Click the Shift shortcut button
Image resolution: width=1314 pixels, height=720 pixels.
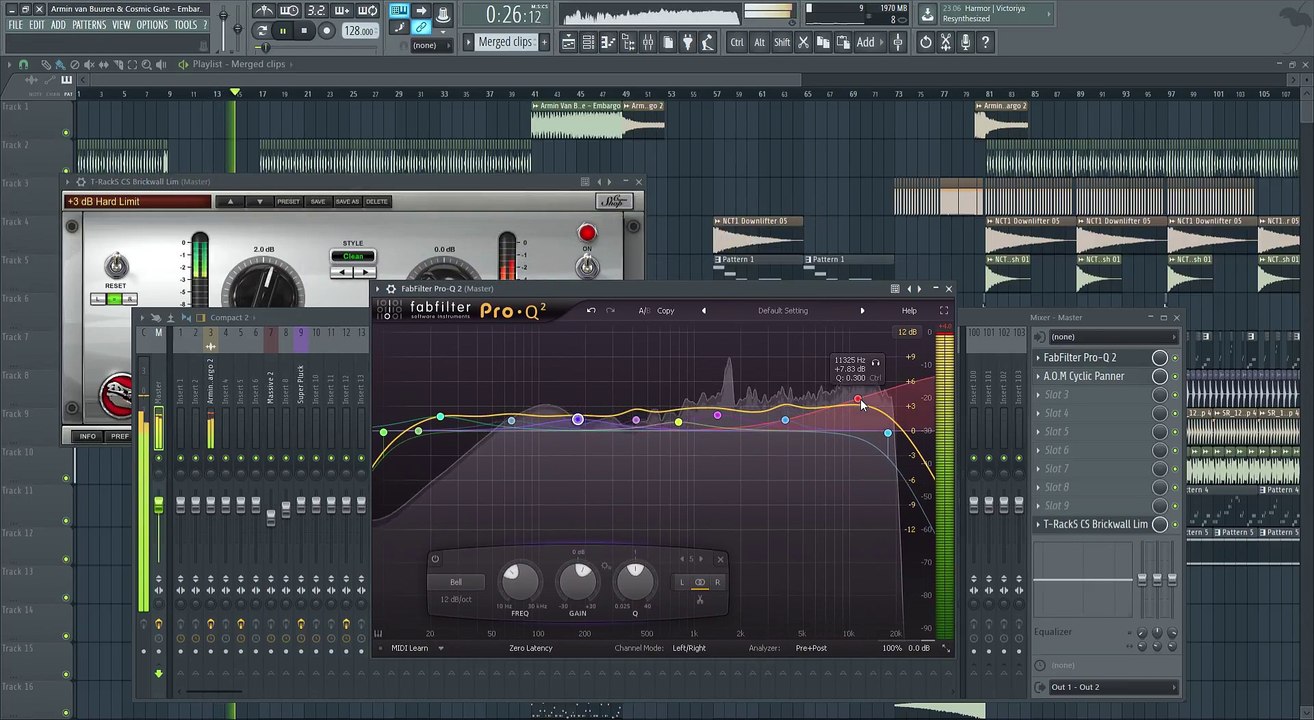click(x=782, y=42)
